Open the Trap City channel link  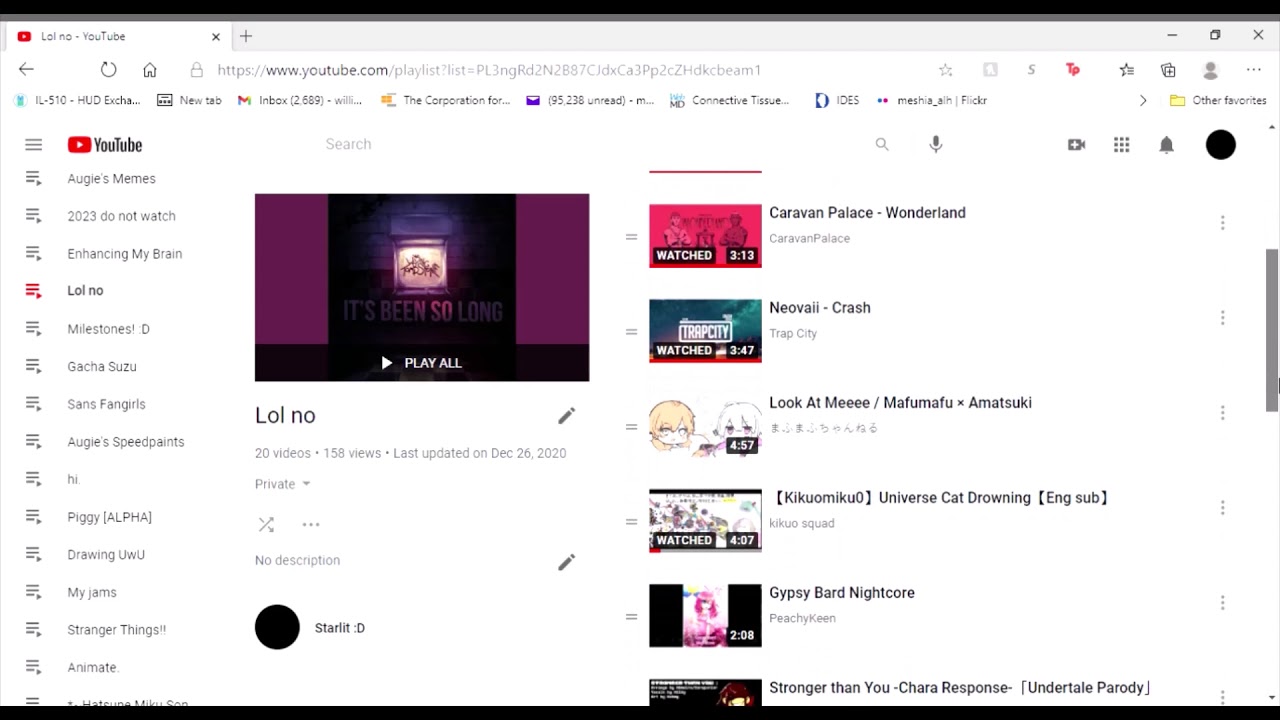tap(793, 334)
